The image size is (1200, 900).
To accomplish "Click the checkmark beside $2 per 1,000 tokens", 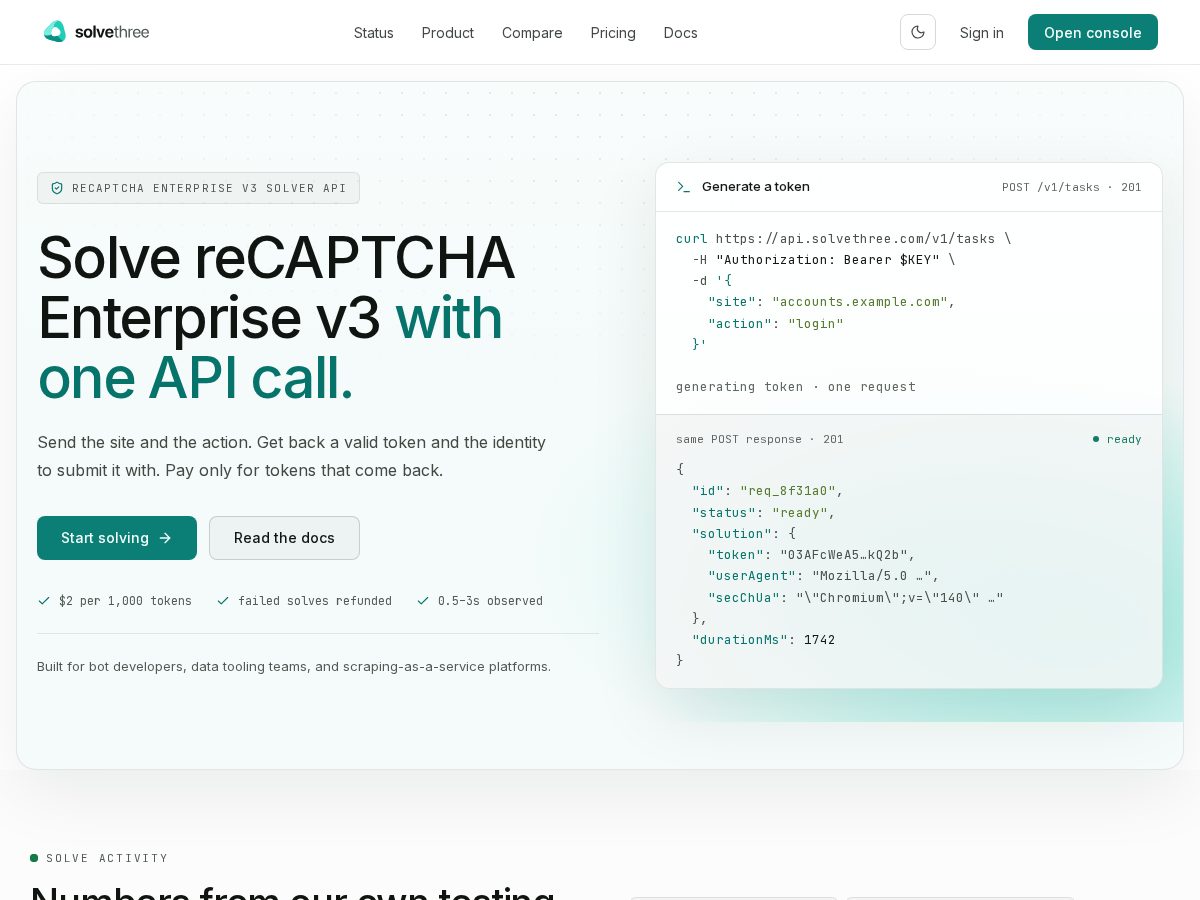I will pos(44,601).
